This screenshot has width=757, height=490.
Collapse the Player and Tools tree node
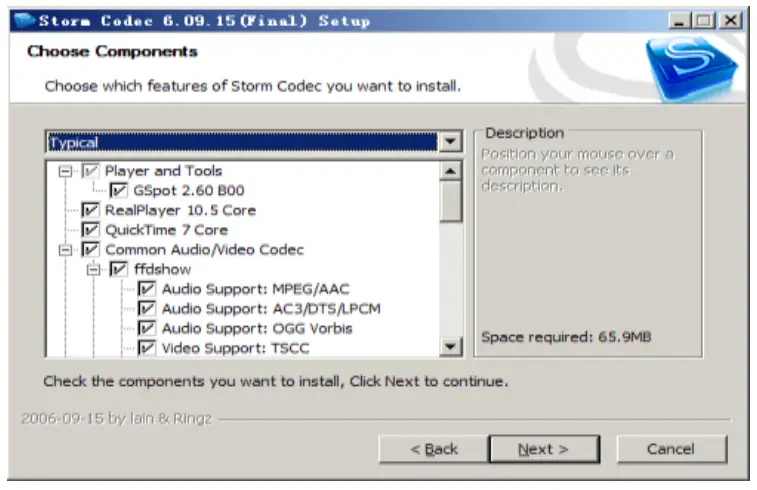point(65,171)
